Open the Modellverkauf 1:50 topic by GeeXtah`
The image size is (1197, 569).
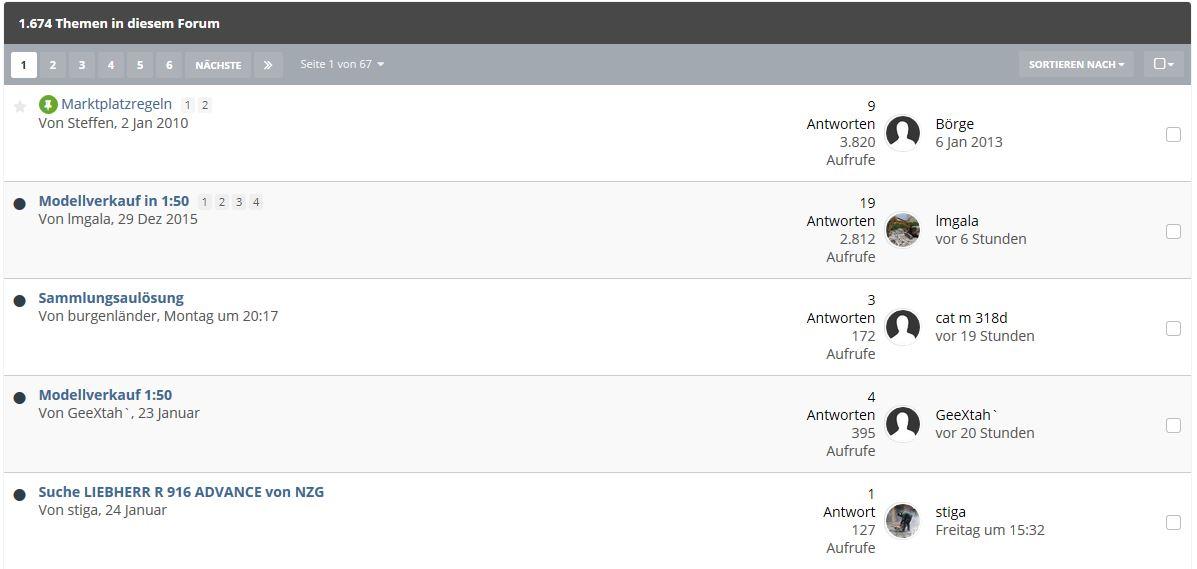(x=105, y=395)
